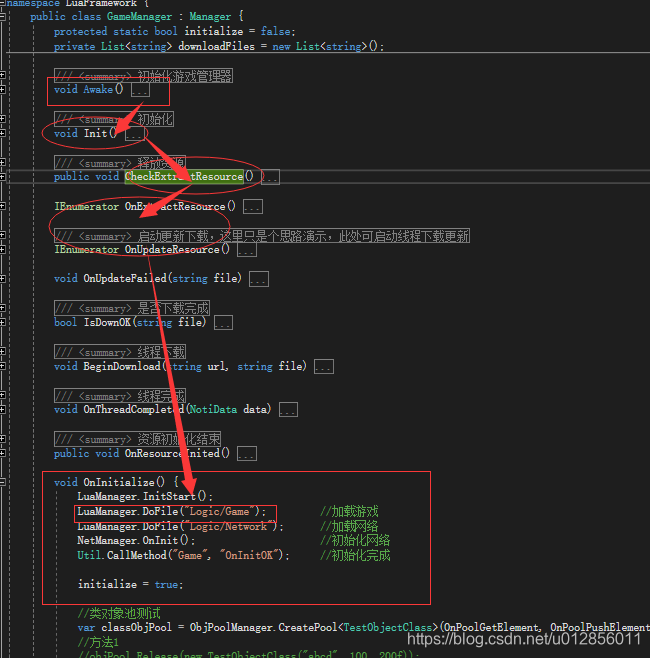Screen dimensions: 650x658
Task: Expand collapsed OnUpdateResource() body ellipsis box
Action: (247, 250)
